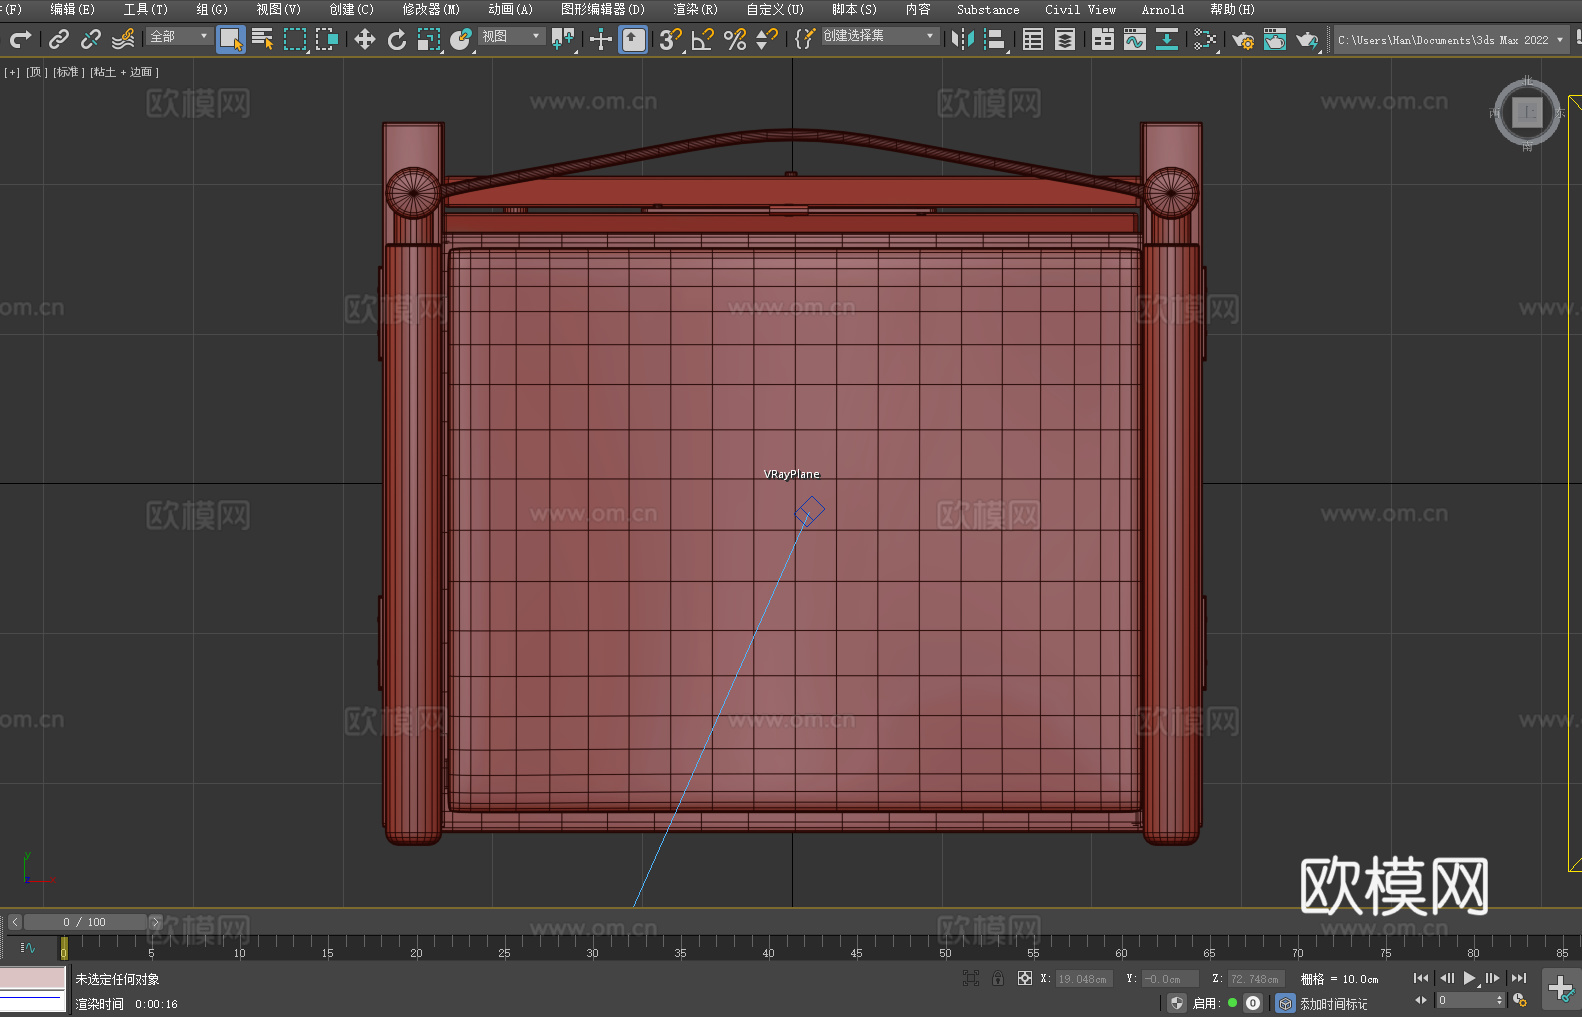Toggle the Percent Snap button
The width and height of the screenshot is (1582, 1017).
pyautogui.click(x=735, y=39)
